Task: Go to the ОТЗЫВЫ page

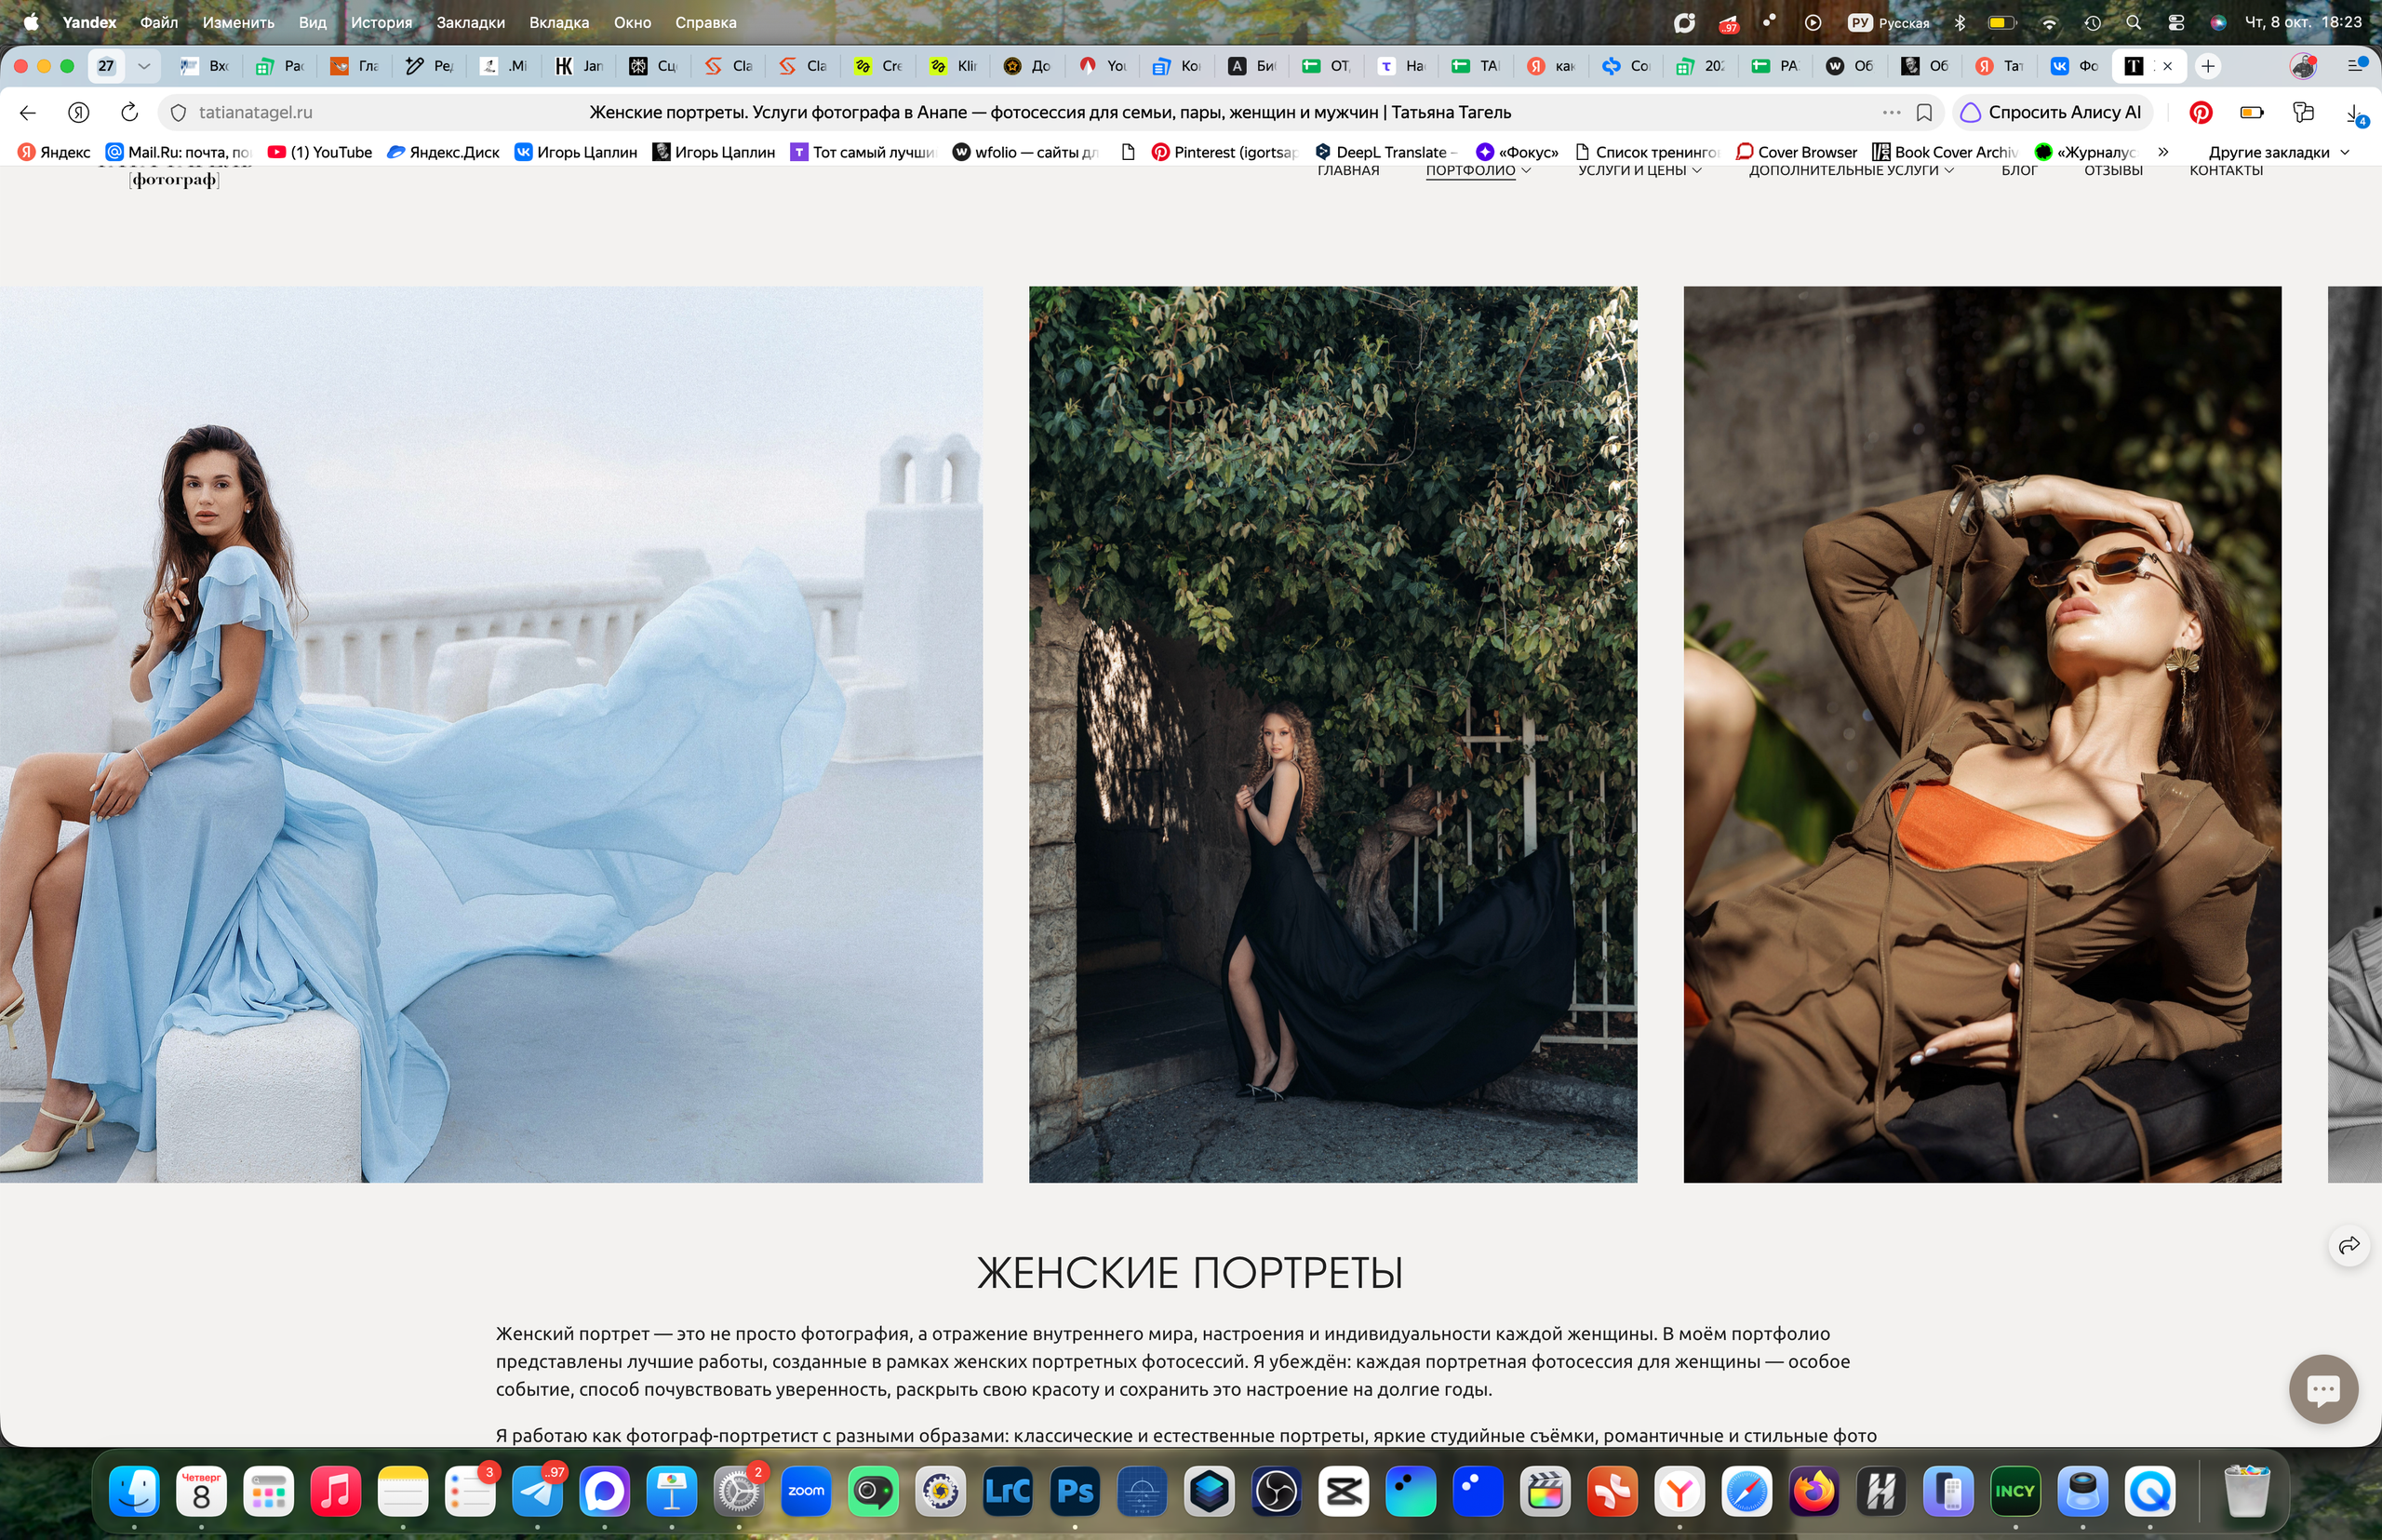Action: [2113, 171]
